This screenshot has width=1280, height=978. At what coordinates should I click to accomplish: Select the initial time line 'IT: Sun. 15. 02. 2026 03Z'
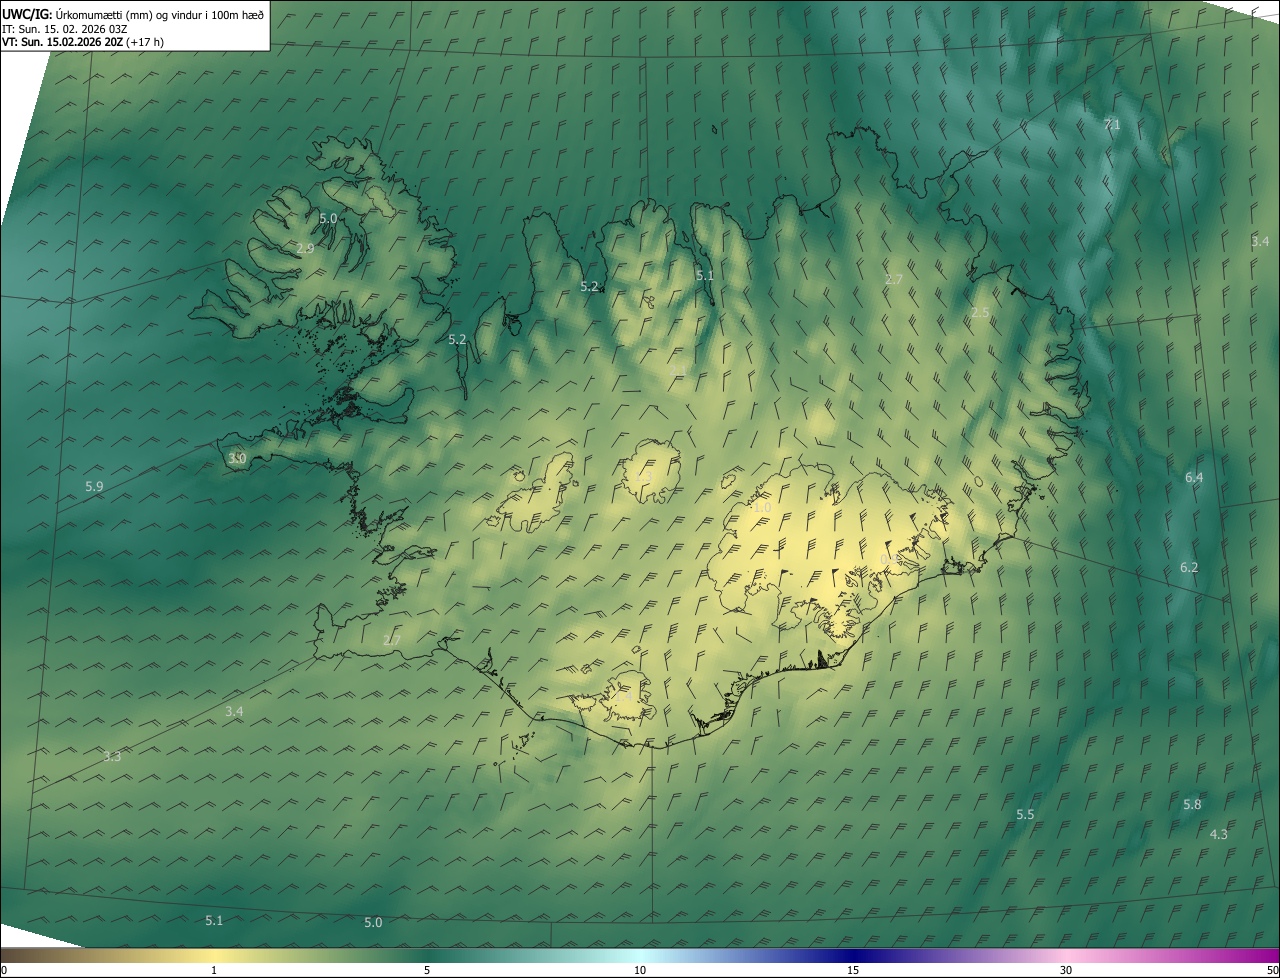pos(64,28)
